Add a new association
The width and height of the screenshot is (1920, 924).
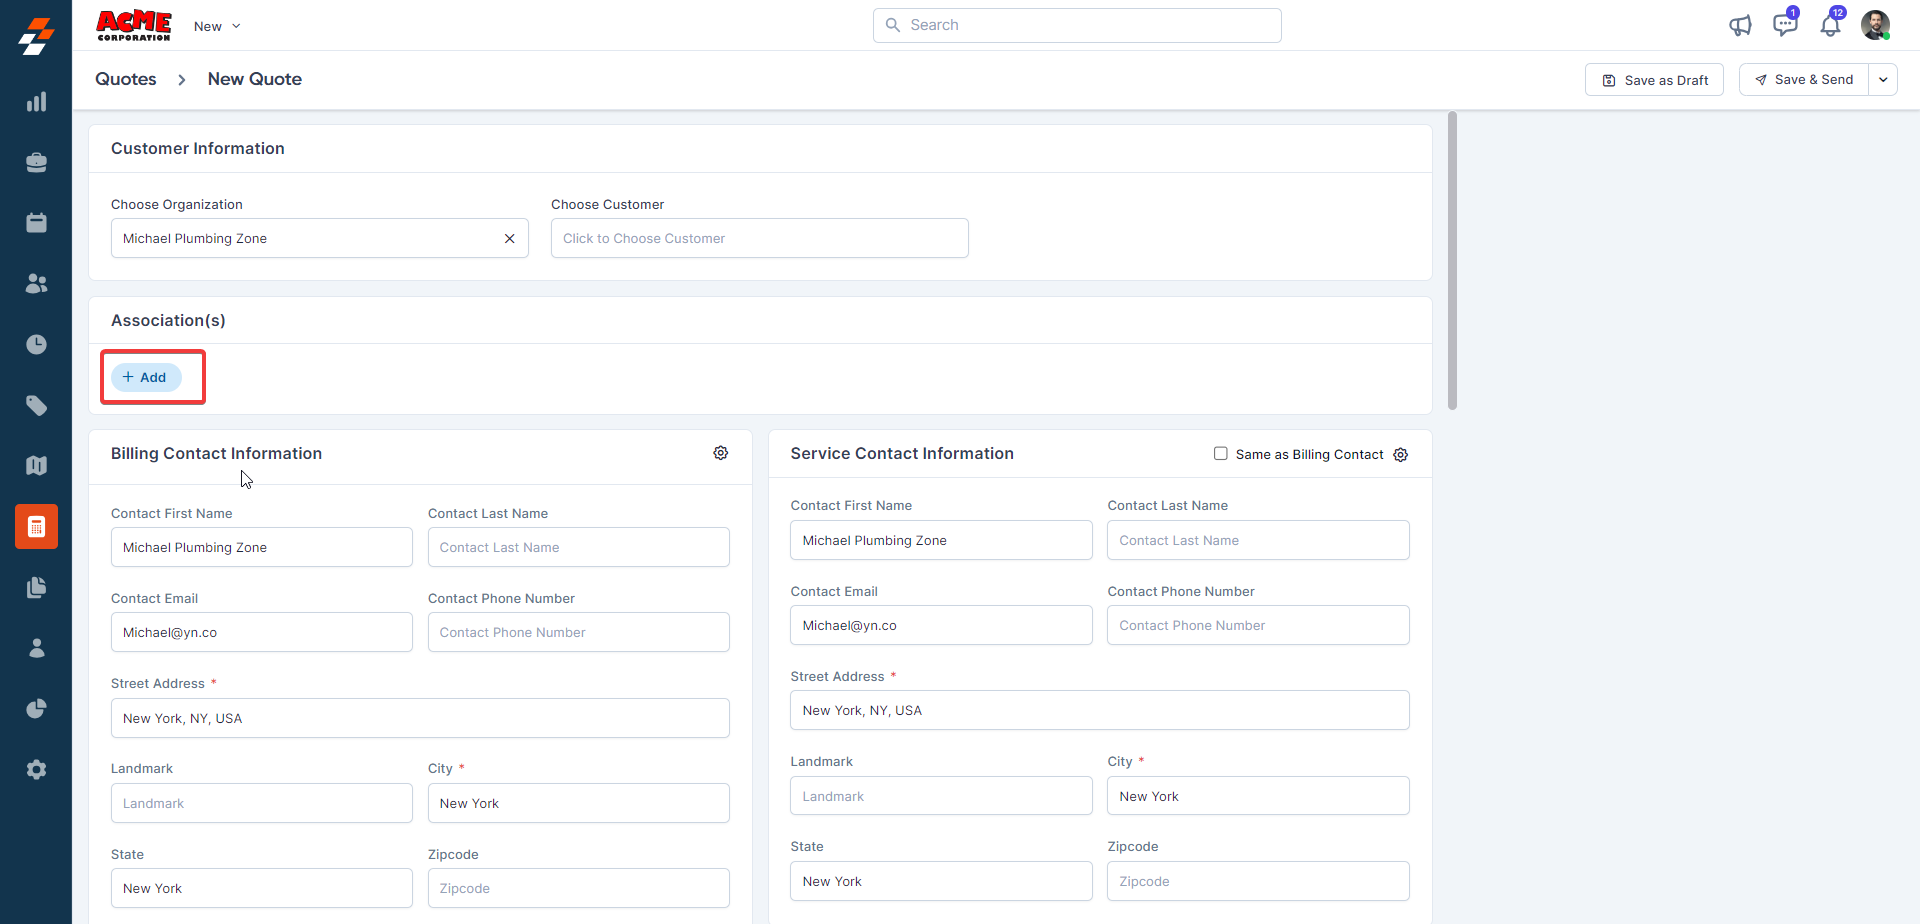point(146,377)
